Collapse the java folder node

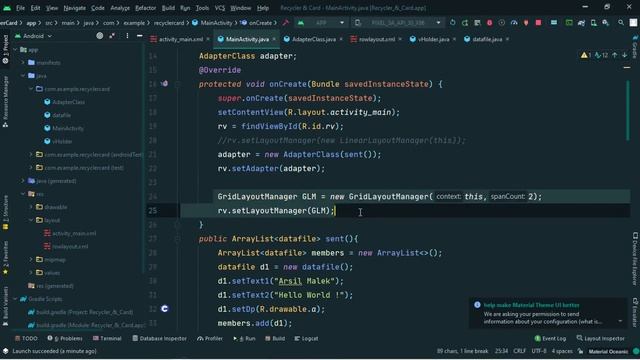[x=23, y=76]
